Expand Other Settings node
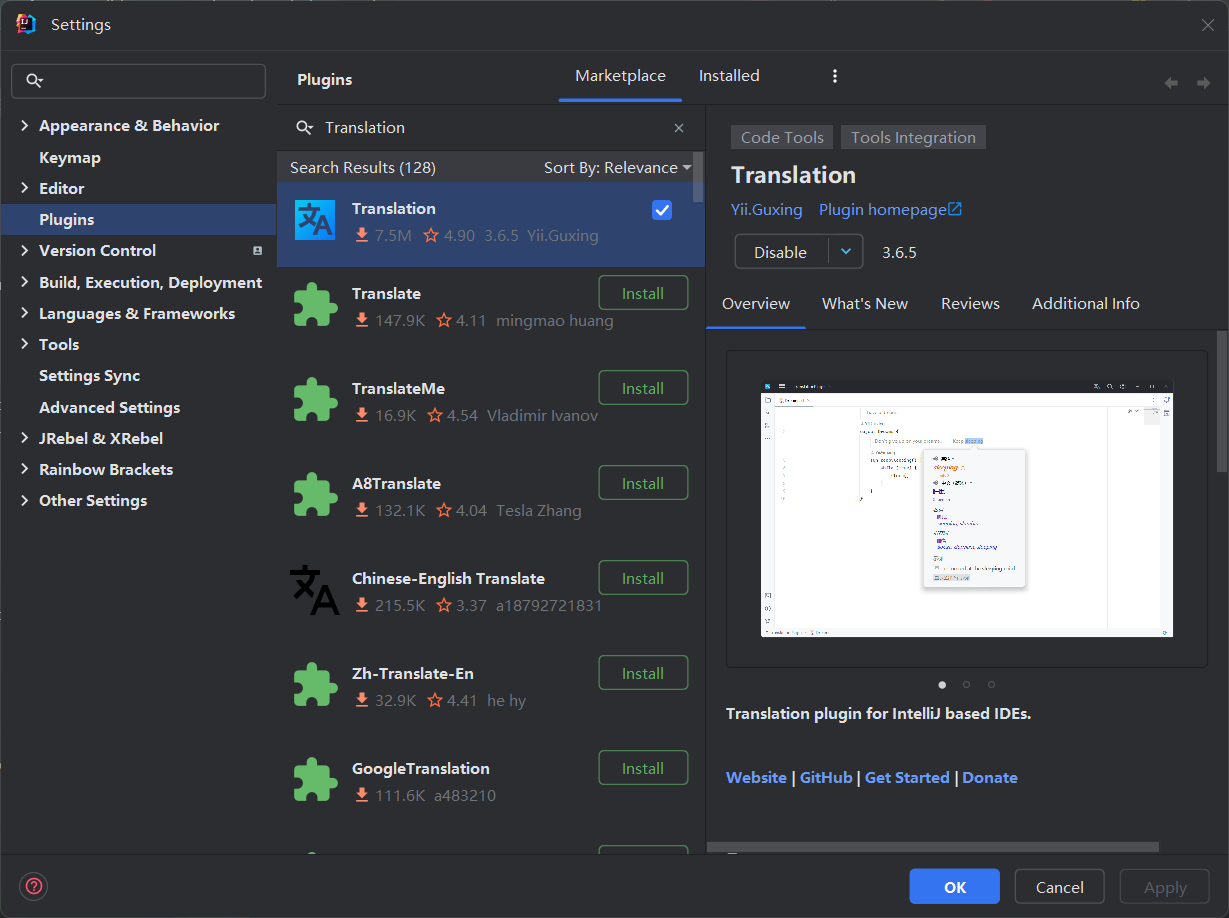Screen dimensions: 1229x918 [25, 501]
